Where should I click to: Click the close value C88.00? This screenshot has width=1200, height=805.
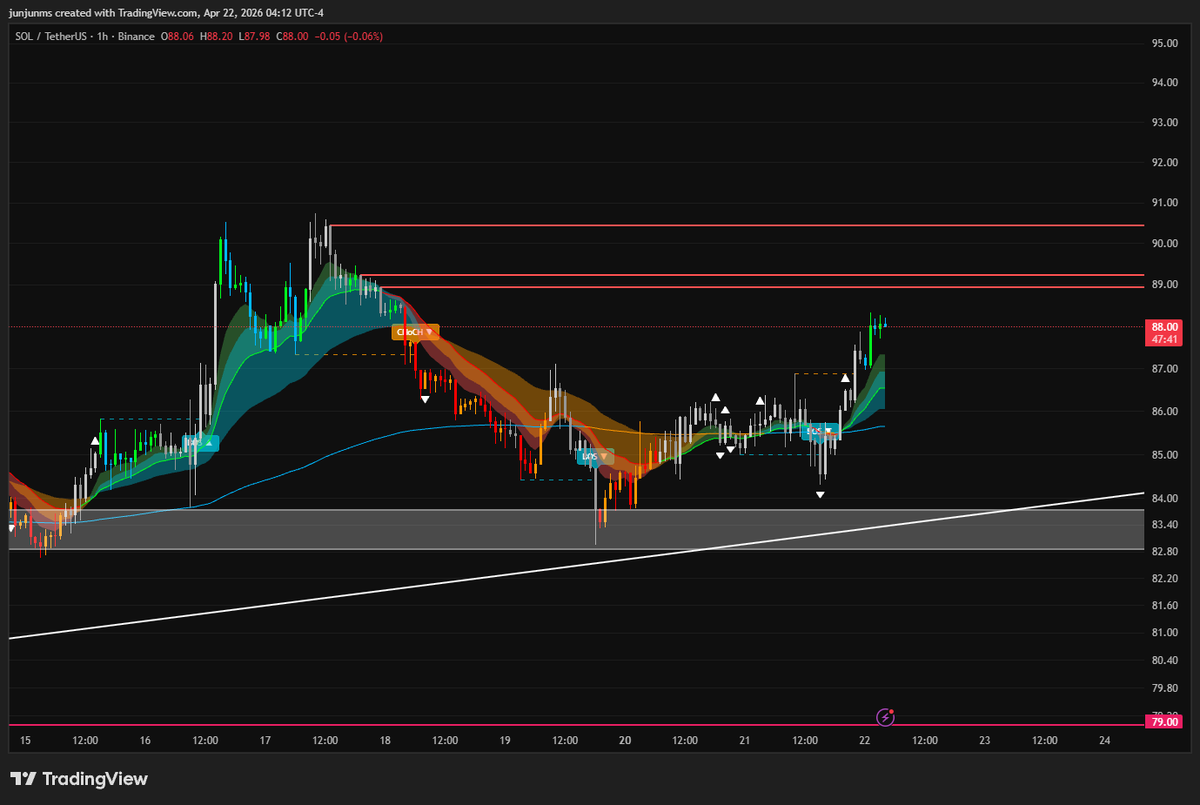click(x=290, y=37)
